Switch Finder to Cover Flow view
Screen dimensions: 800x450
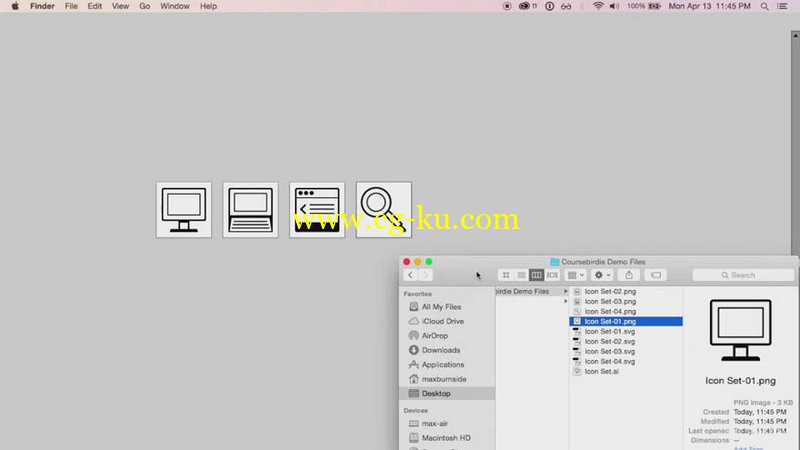coord(552,275)
